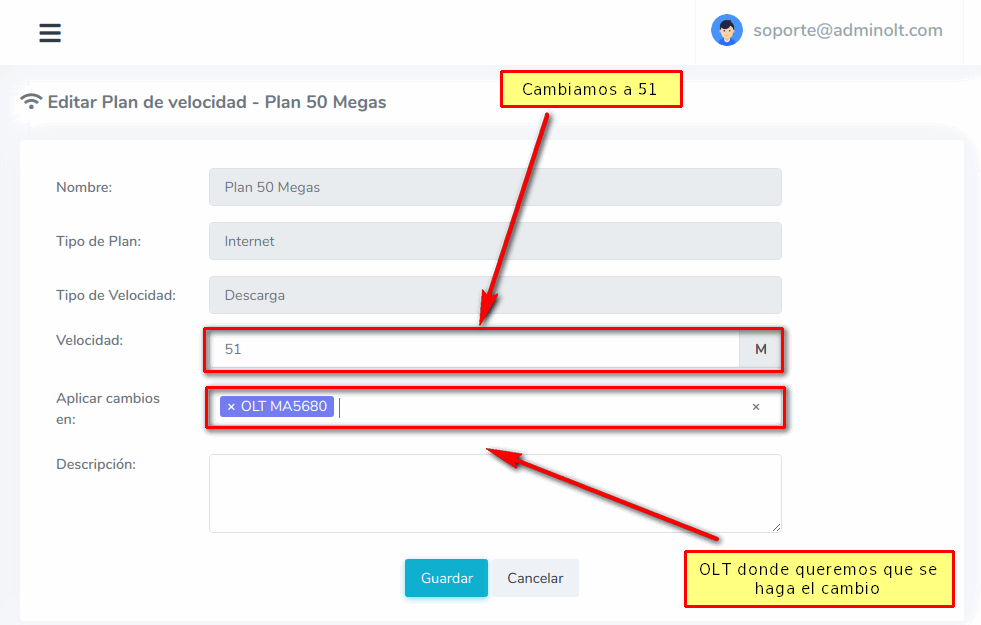Viewport: 981px width, 625px height.
Task: Click the Editar Plan de velocidad heading
Action: [x=216, y=102]
